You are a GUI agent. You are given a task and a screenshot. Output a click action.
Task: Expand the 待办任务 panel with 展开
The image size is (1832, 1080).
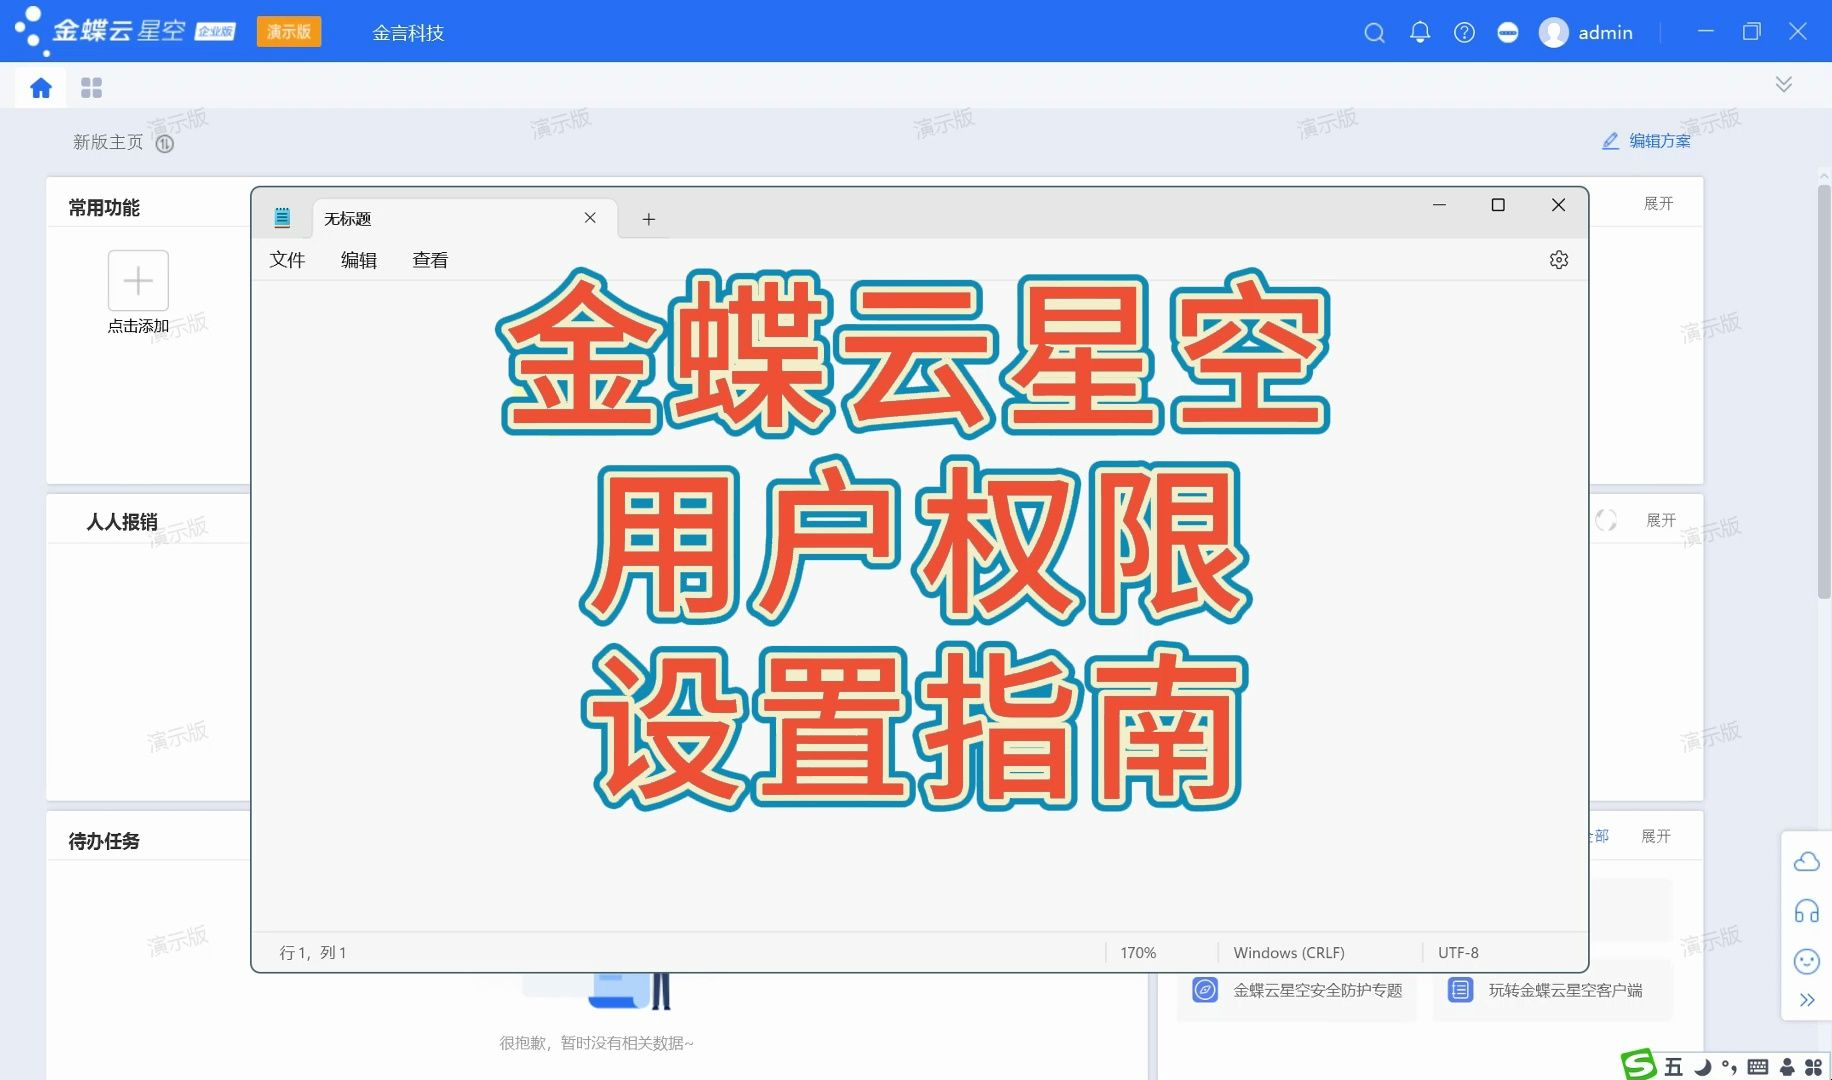click(x=1656, y=836)
